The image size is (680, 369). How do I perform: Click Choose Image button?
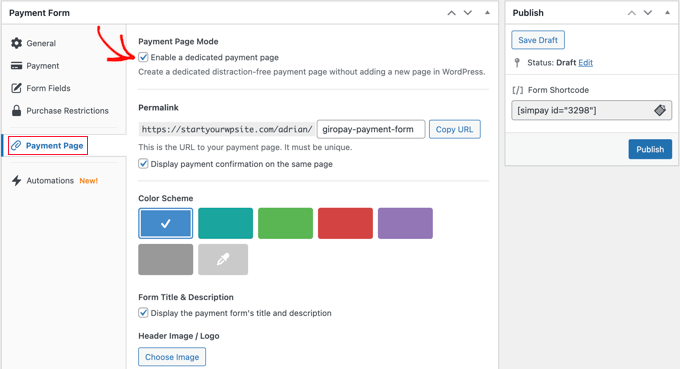coord(172,357)
